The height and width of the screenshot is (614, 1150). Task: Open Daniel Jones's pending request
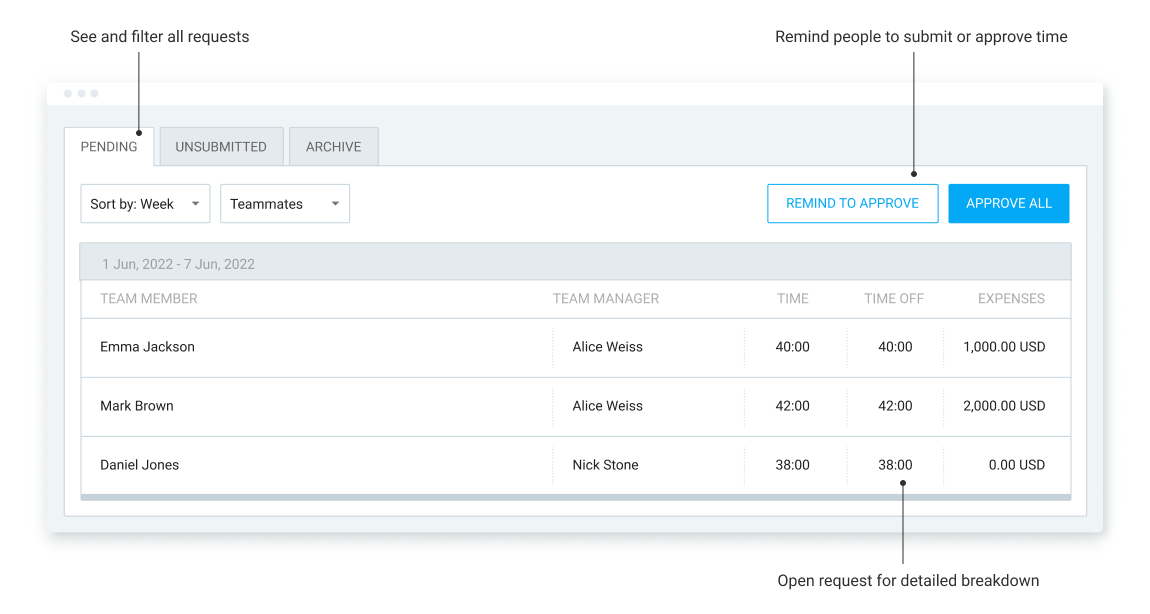(139, 465)
